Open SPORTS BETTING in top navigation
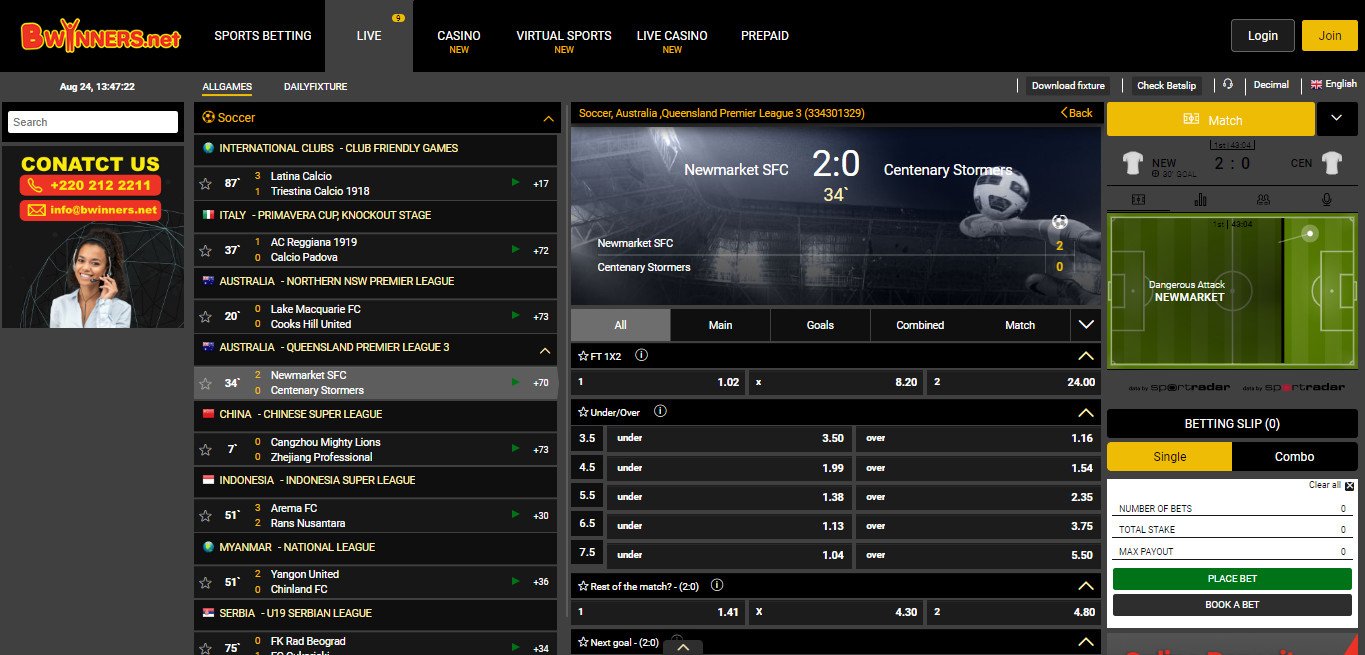The height and width of the screenshot is (655, 1365). coord(263,36)
